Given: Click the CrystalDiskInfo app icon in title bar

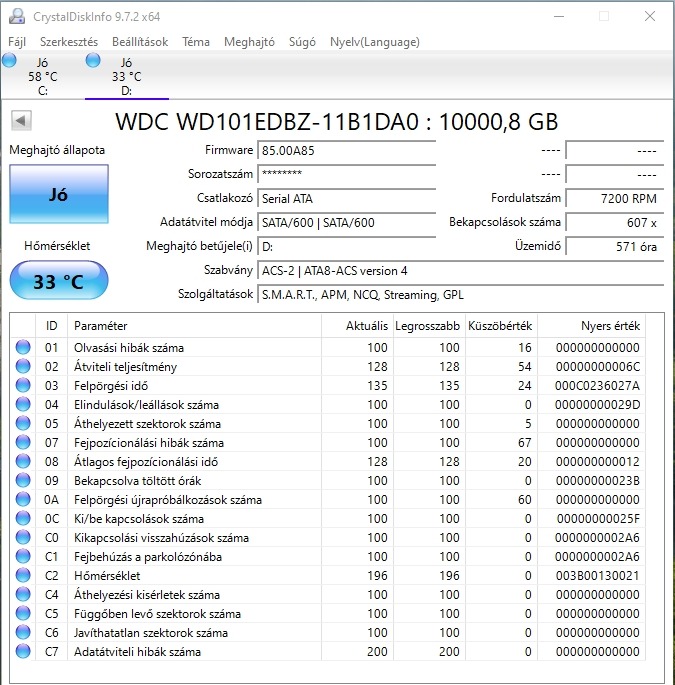Looking at the screenshot, I should (x=17, y=17).
